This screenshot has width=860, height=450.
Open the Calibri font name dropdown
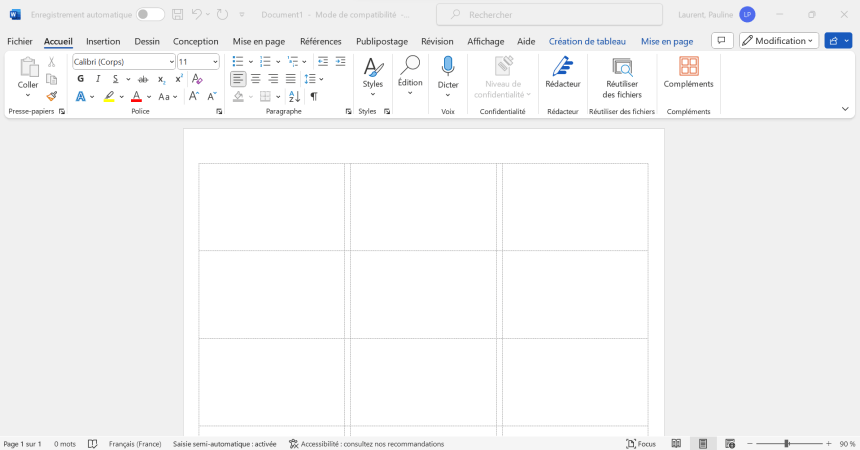tap(172, 62)
